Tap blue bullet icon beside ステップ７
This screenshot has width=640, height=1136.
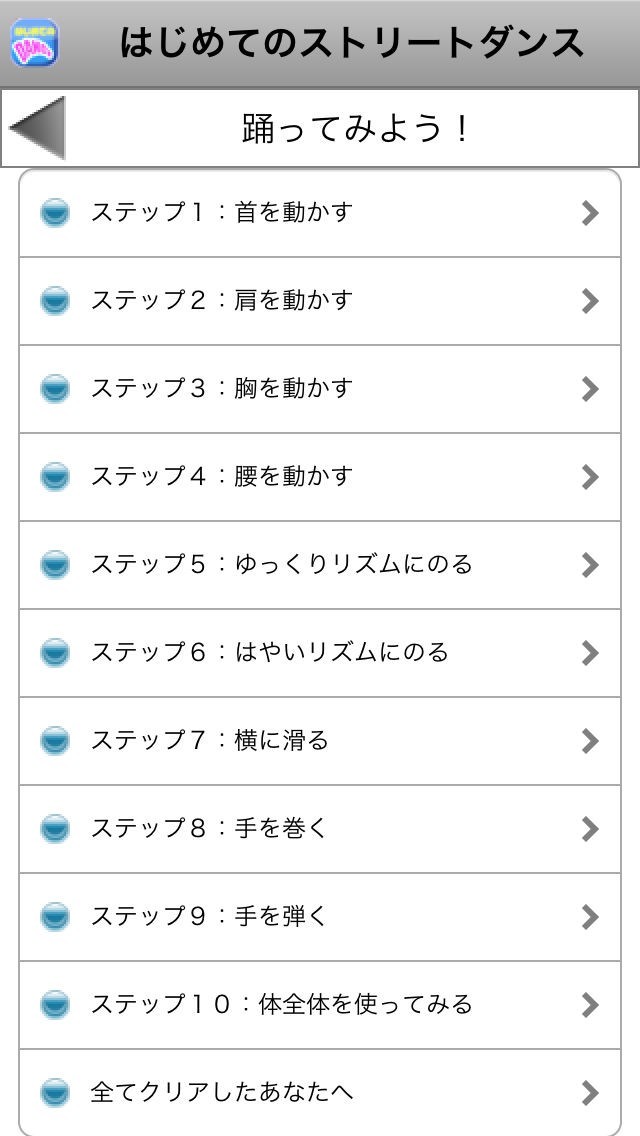[55, 741]
